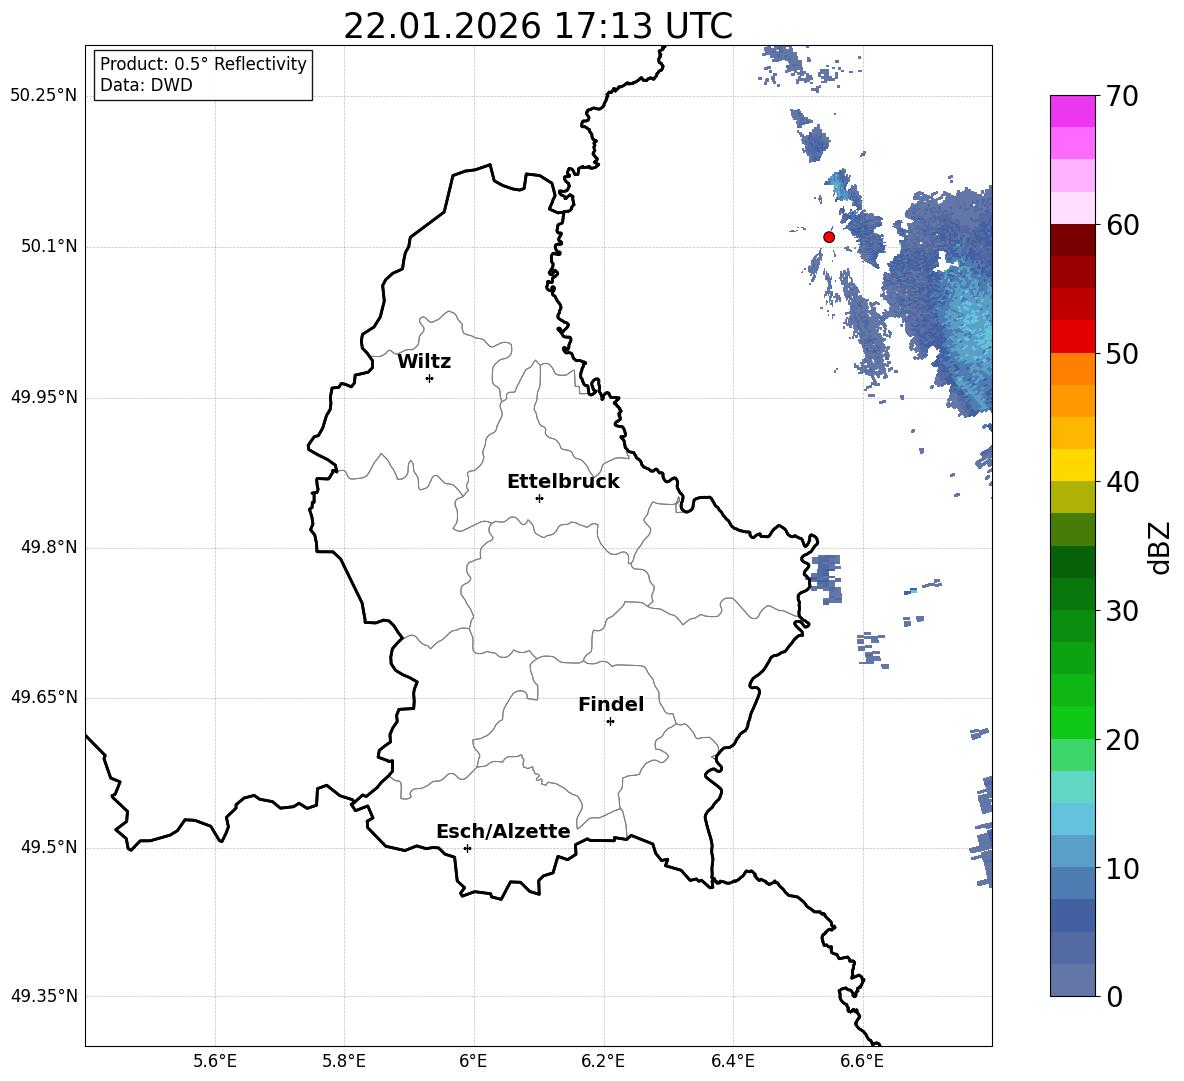1184x1081 pixels.
Task: Click the Wiltz label
Action: pyautogui.click(x=424, y=362)
